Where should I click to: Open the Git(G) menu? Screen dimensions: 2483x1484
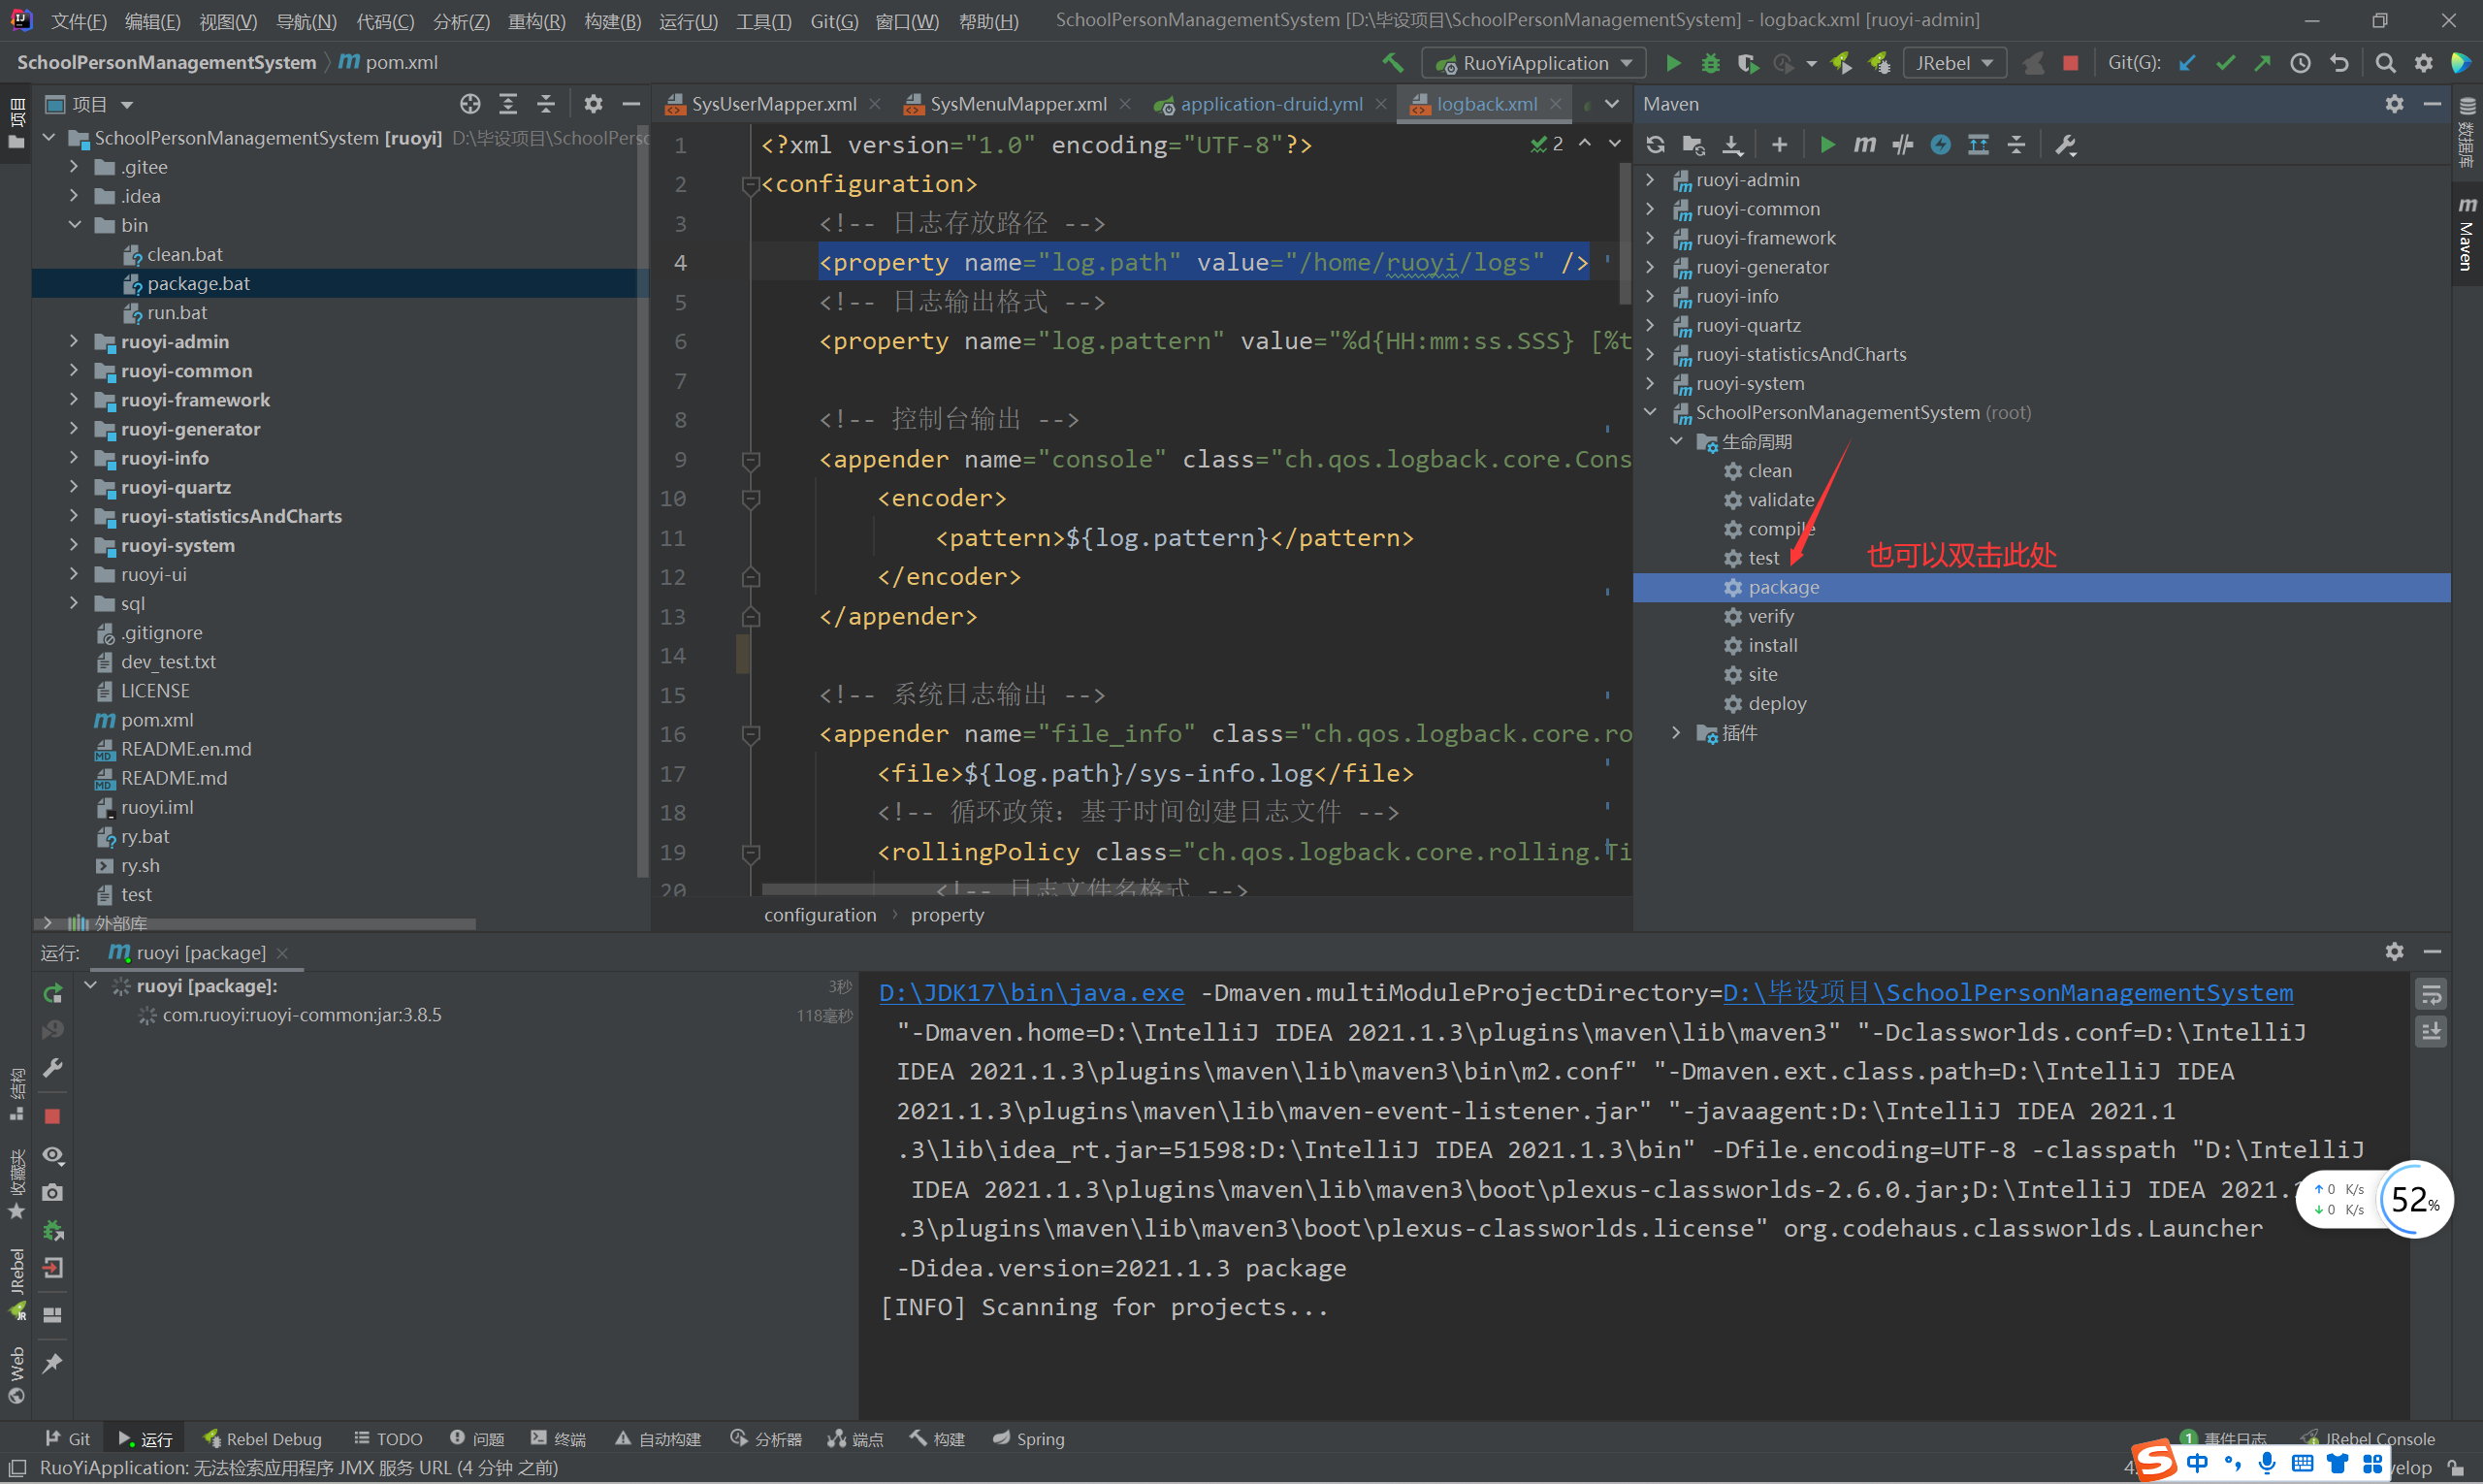(833, 21)
